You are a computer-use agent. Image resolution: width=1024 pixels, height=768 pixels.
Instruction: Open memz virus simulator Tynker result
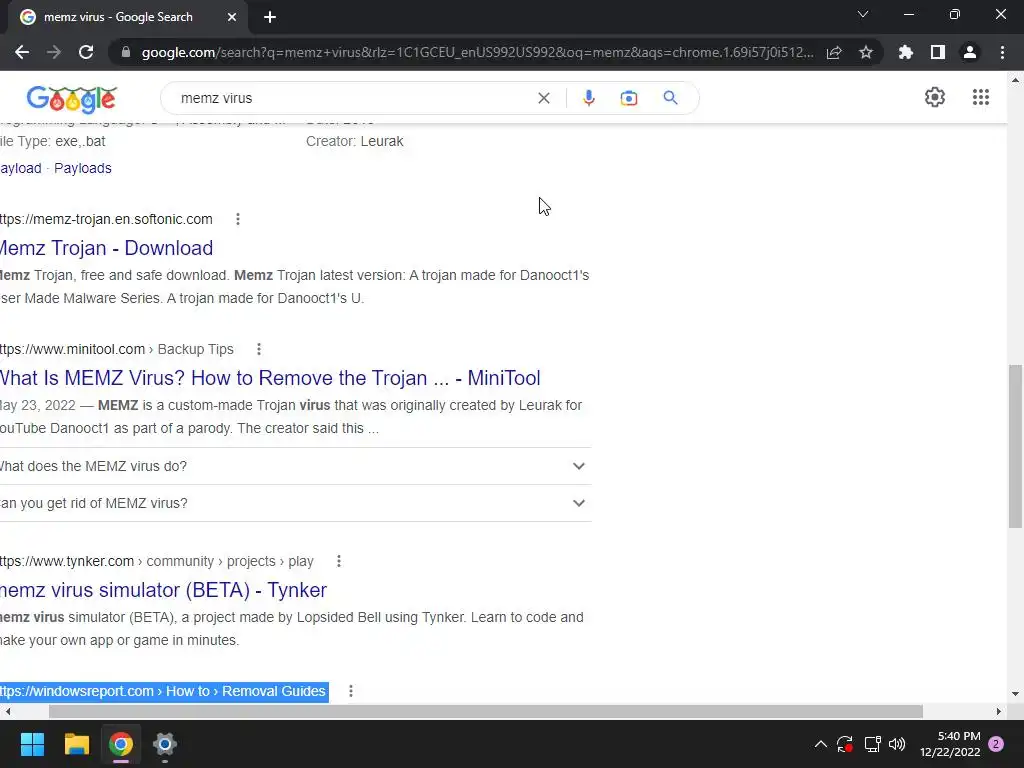click(x=163, y=590)
